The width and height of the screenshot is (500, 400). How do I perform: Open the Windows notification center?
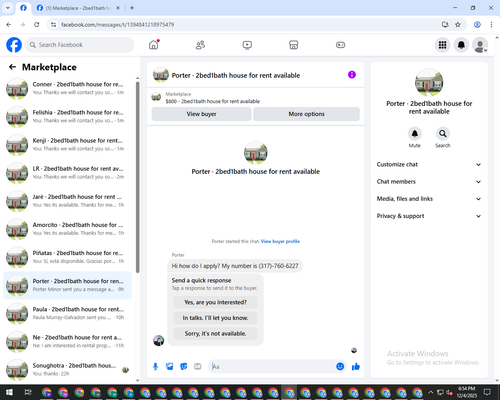(x=487, y=392)
